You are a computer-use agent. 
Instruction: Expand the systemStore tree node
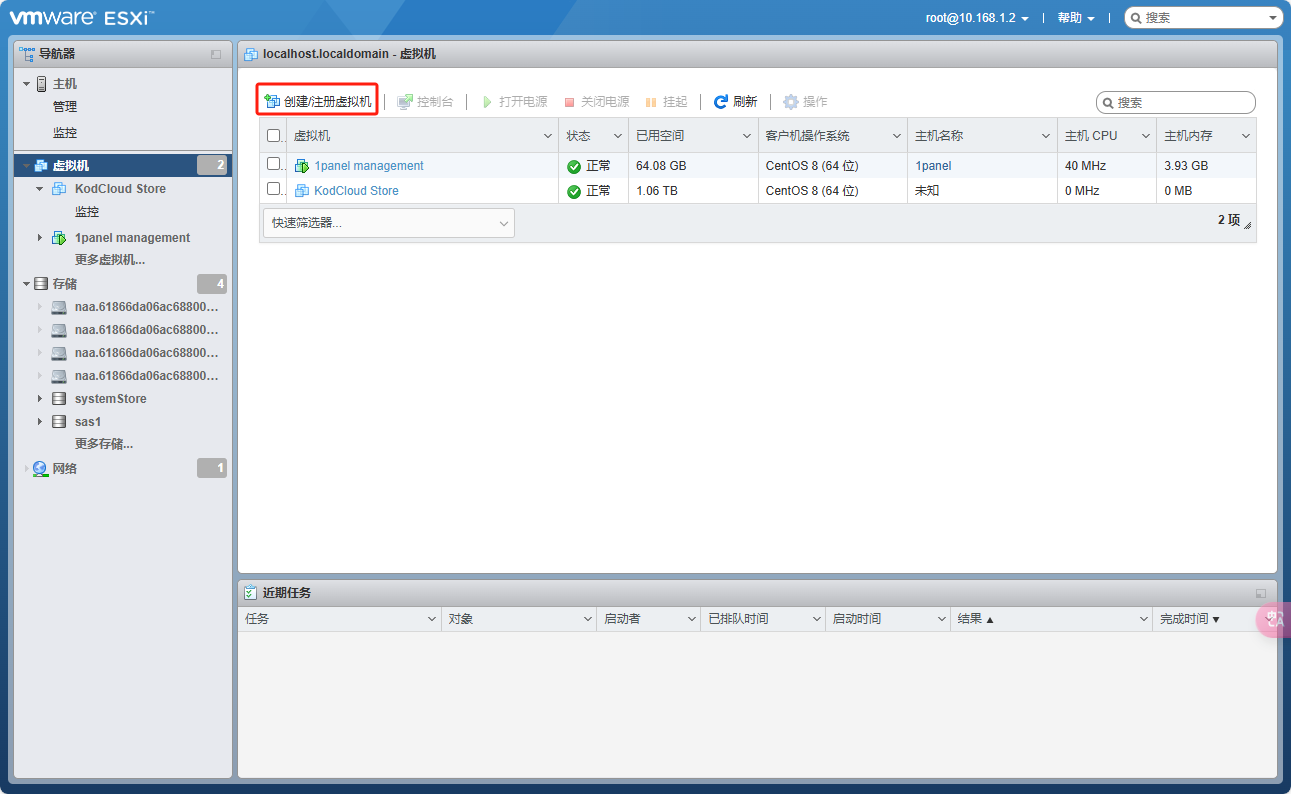40,399
